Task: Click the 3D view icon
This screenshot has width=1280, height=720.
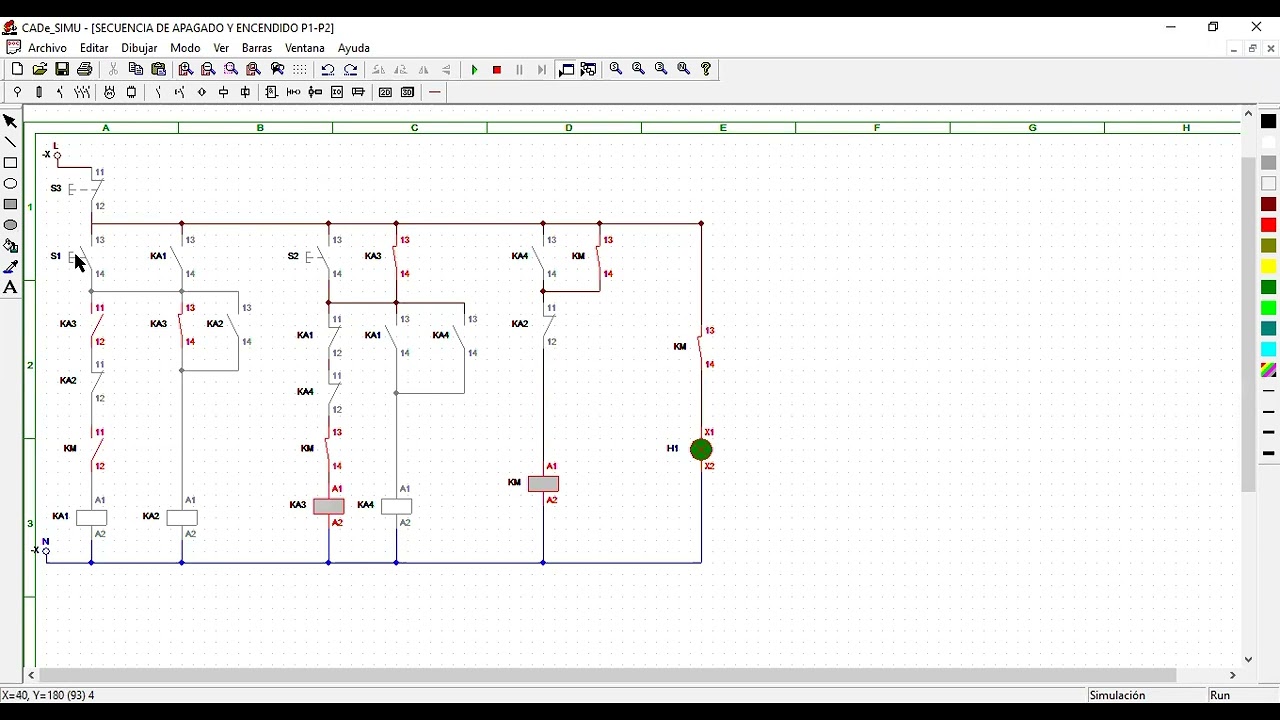Action: click(408, 92)
